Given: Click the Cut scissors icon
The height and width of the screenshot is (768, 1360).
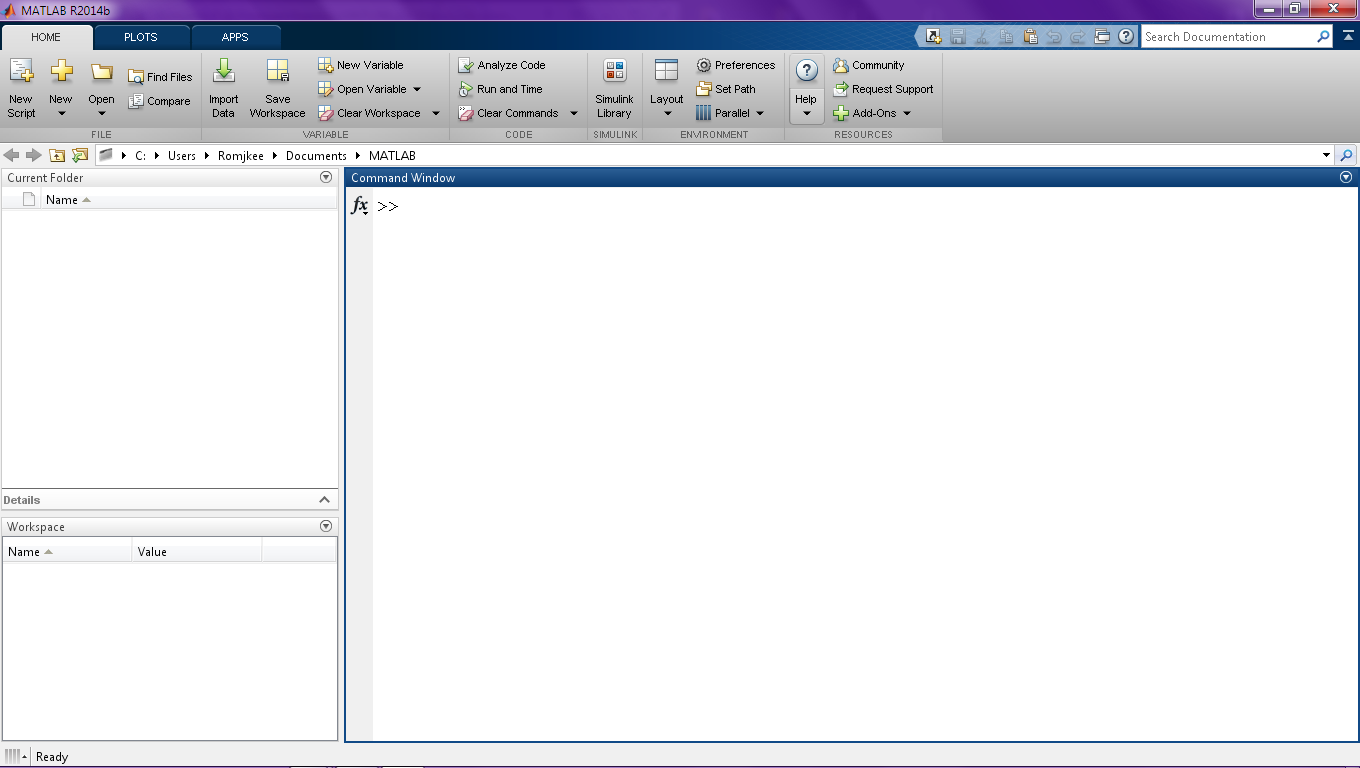Looking at the screenshot, I should coord(982,37).
